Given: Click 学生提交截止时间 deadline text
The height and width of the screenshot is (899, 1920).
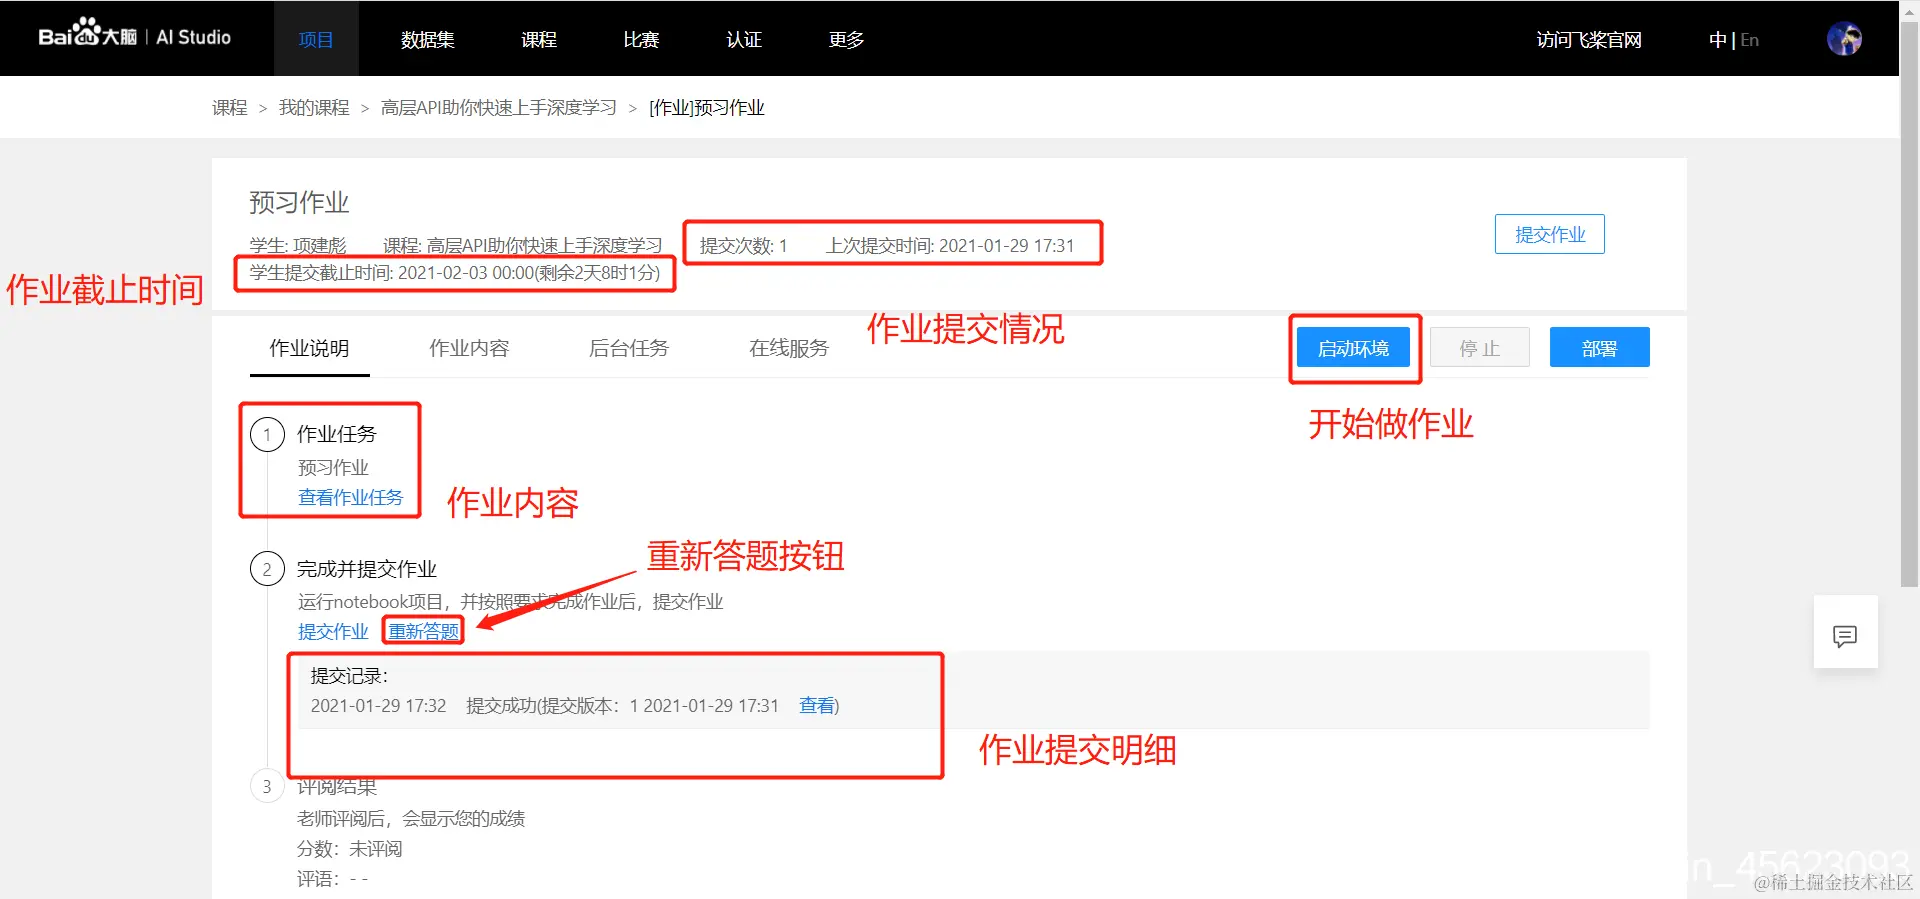Looking at the screenshot, I should point(455,273).
